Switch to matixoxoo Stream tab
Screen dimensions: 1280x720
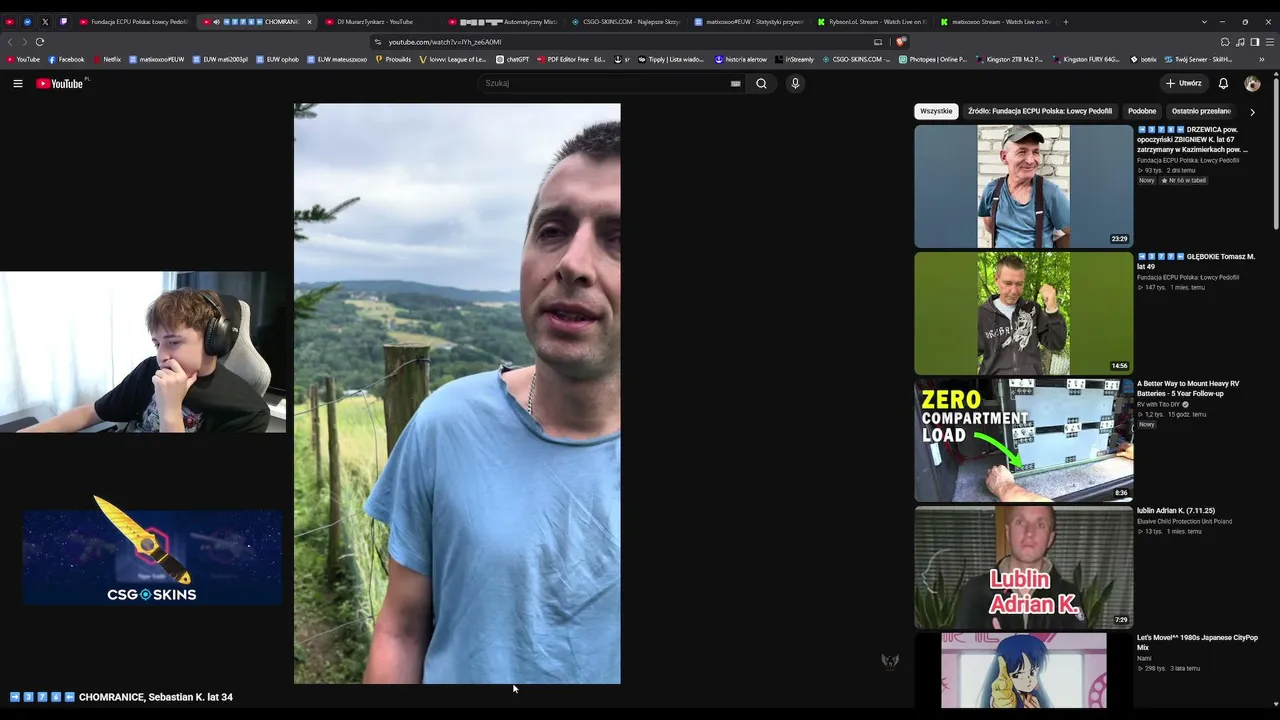click(994, 22)
